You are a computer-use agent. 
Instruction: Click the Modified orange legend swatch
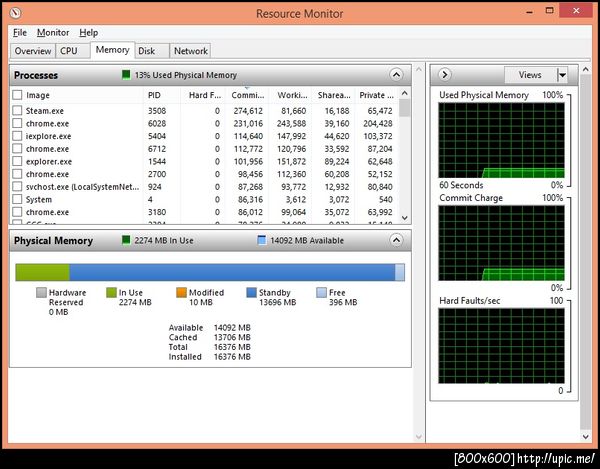pyautogui.click(x=181, y=293)
